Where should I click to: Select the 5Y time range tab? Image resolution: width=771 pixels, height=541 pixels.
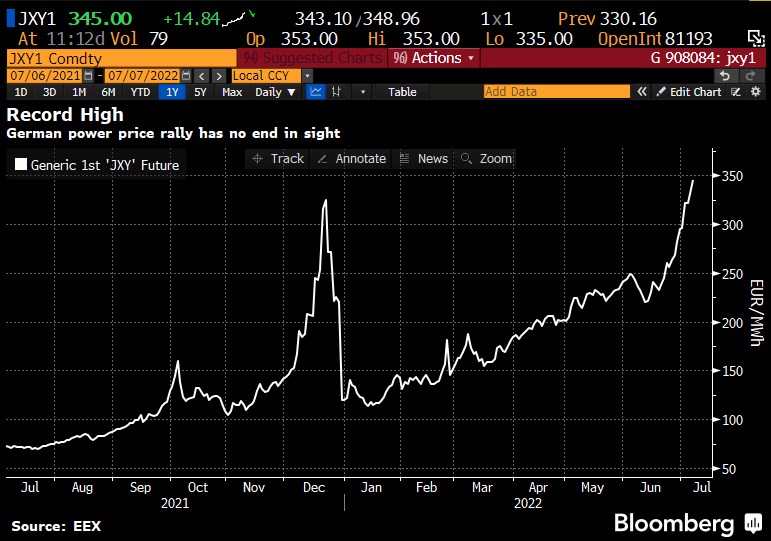[x=200, y=92]
